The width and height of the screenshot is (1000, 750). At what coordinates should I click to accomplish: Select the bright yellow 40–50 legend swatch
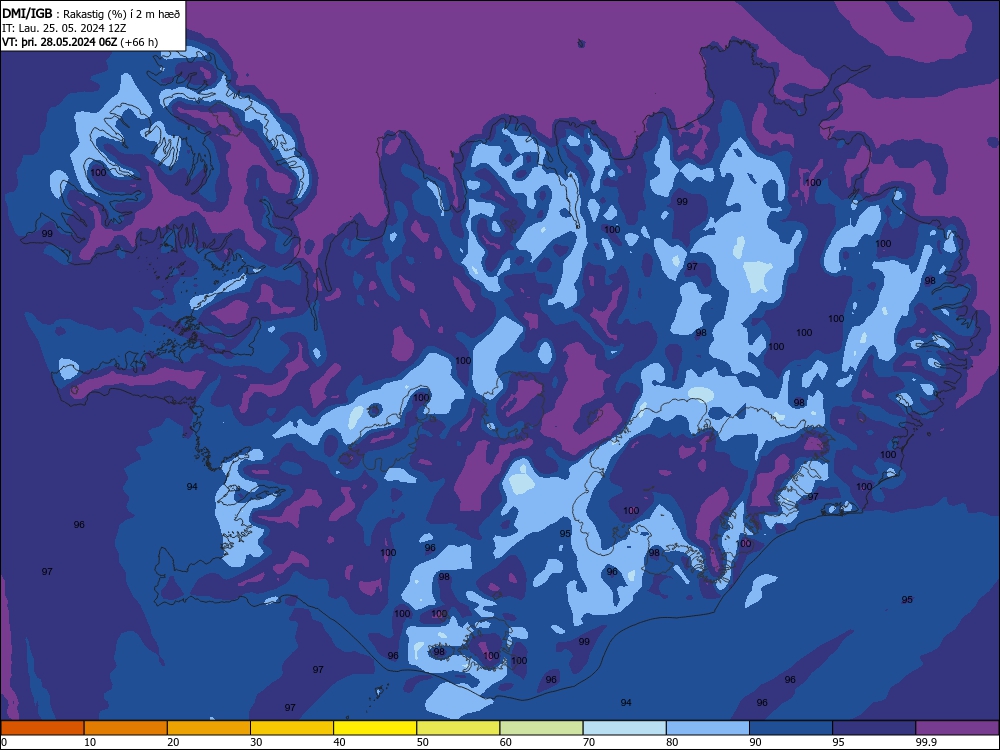375,728
